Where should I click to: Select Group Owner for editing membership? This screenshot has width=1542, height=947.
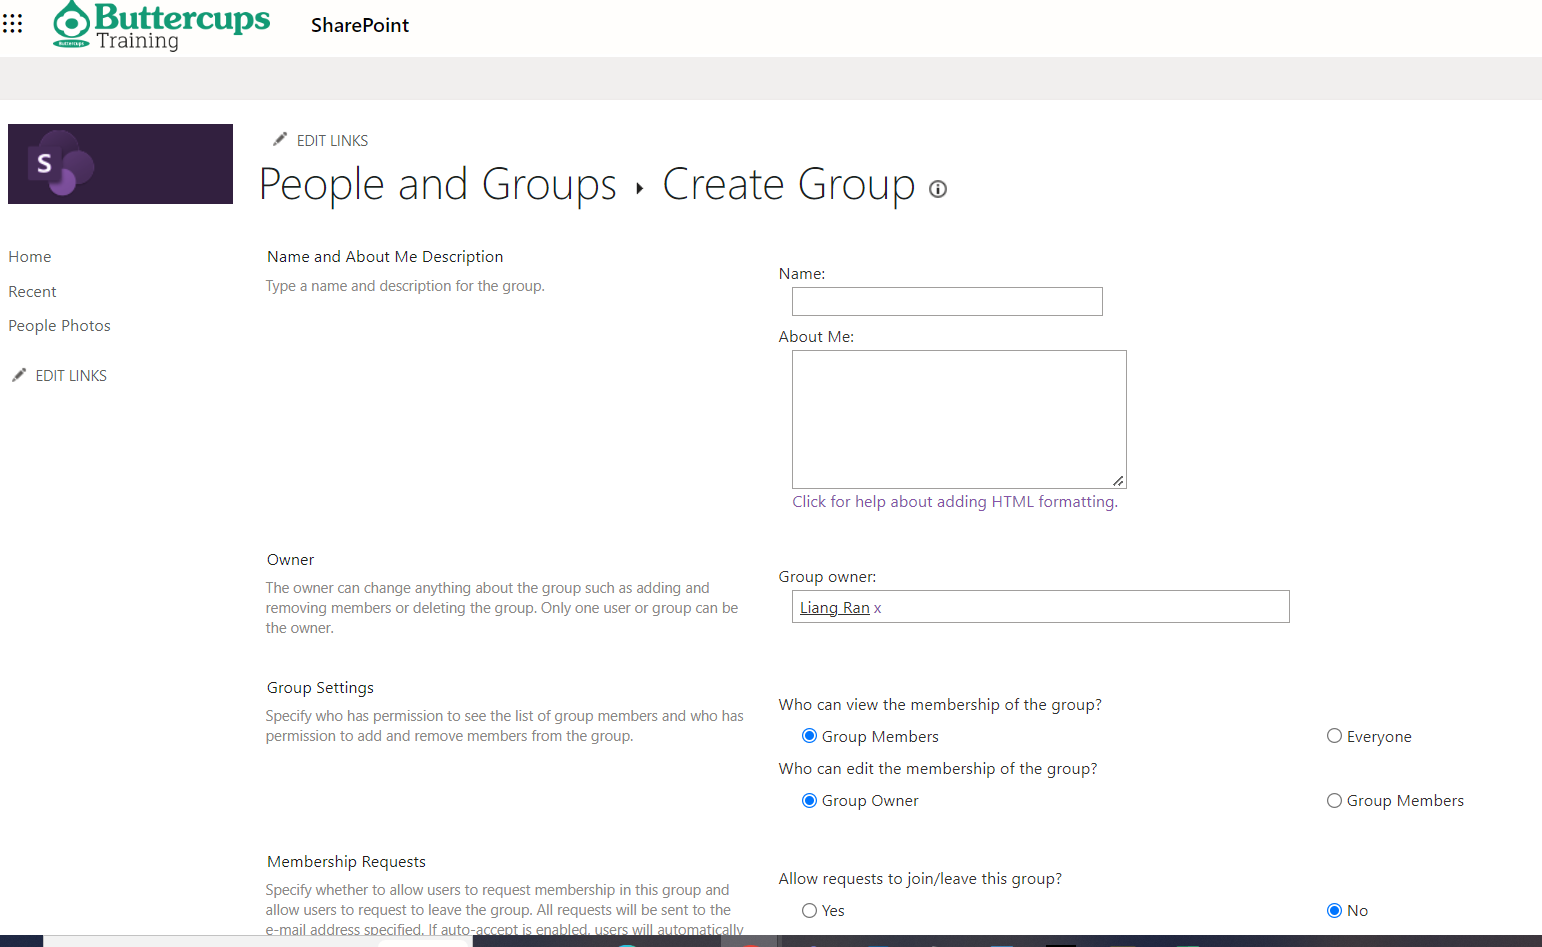coord(809,800)
